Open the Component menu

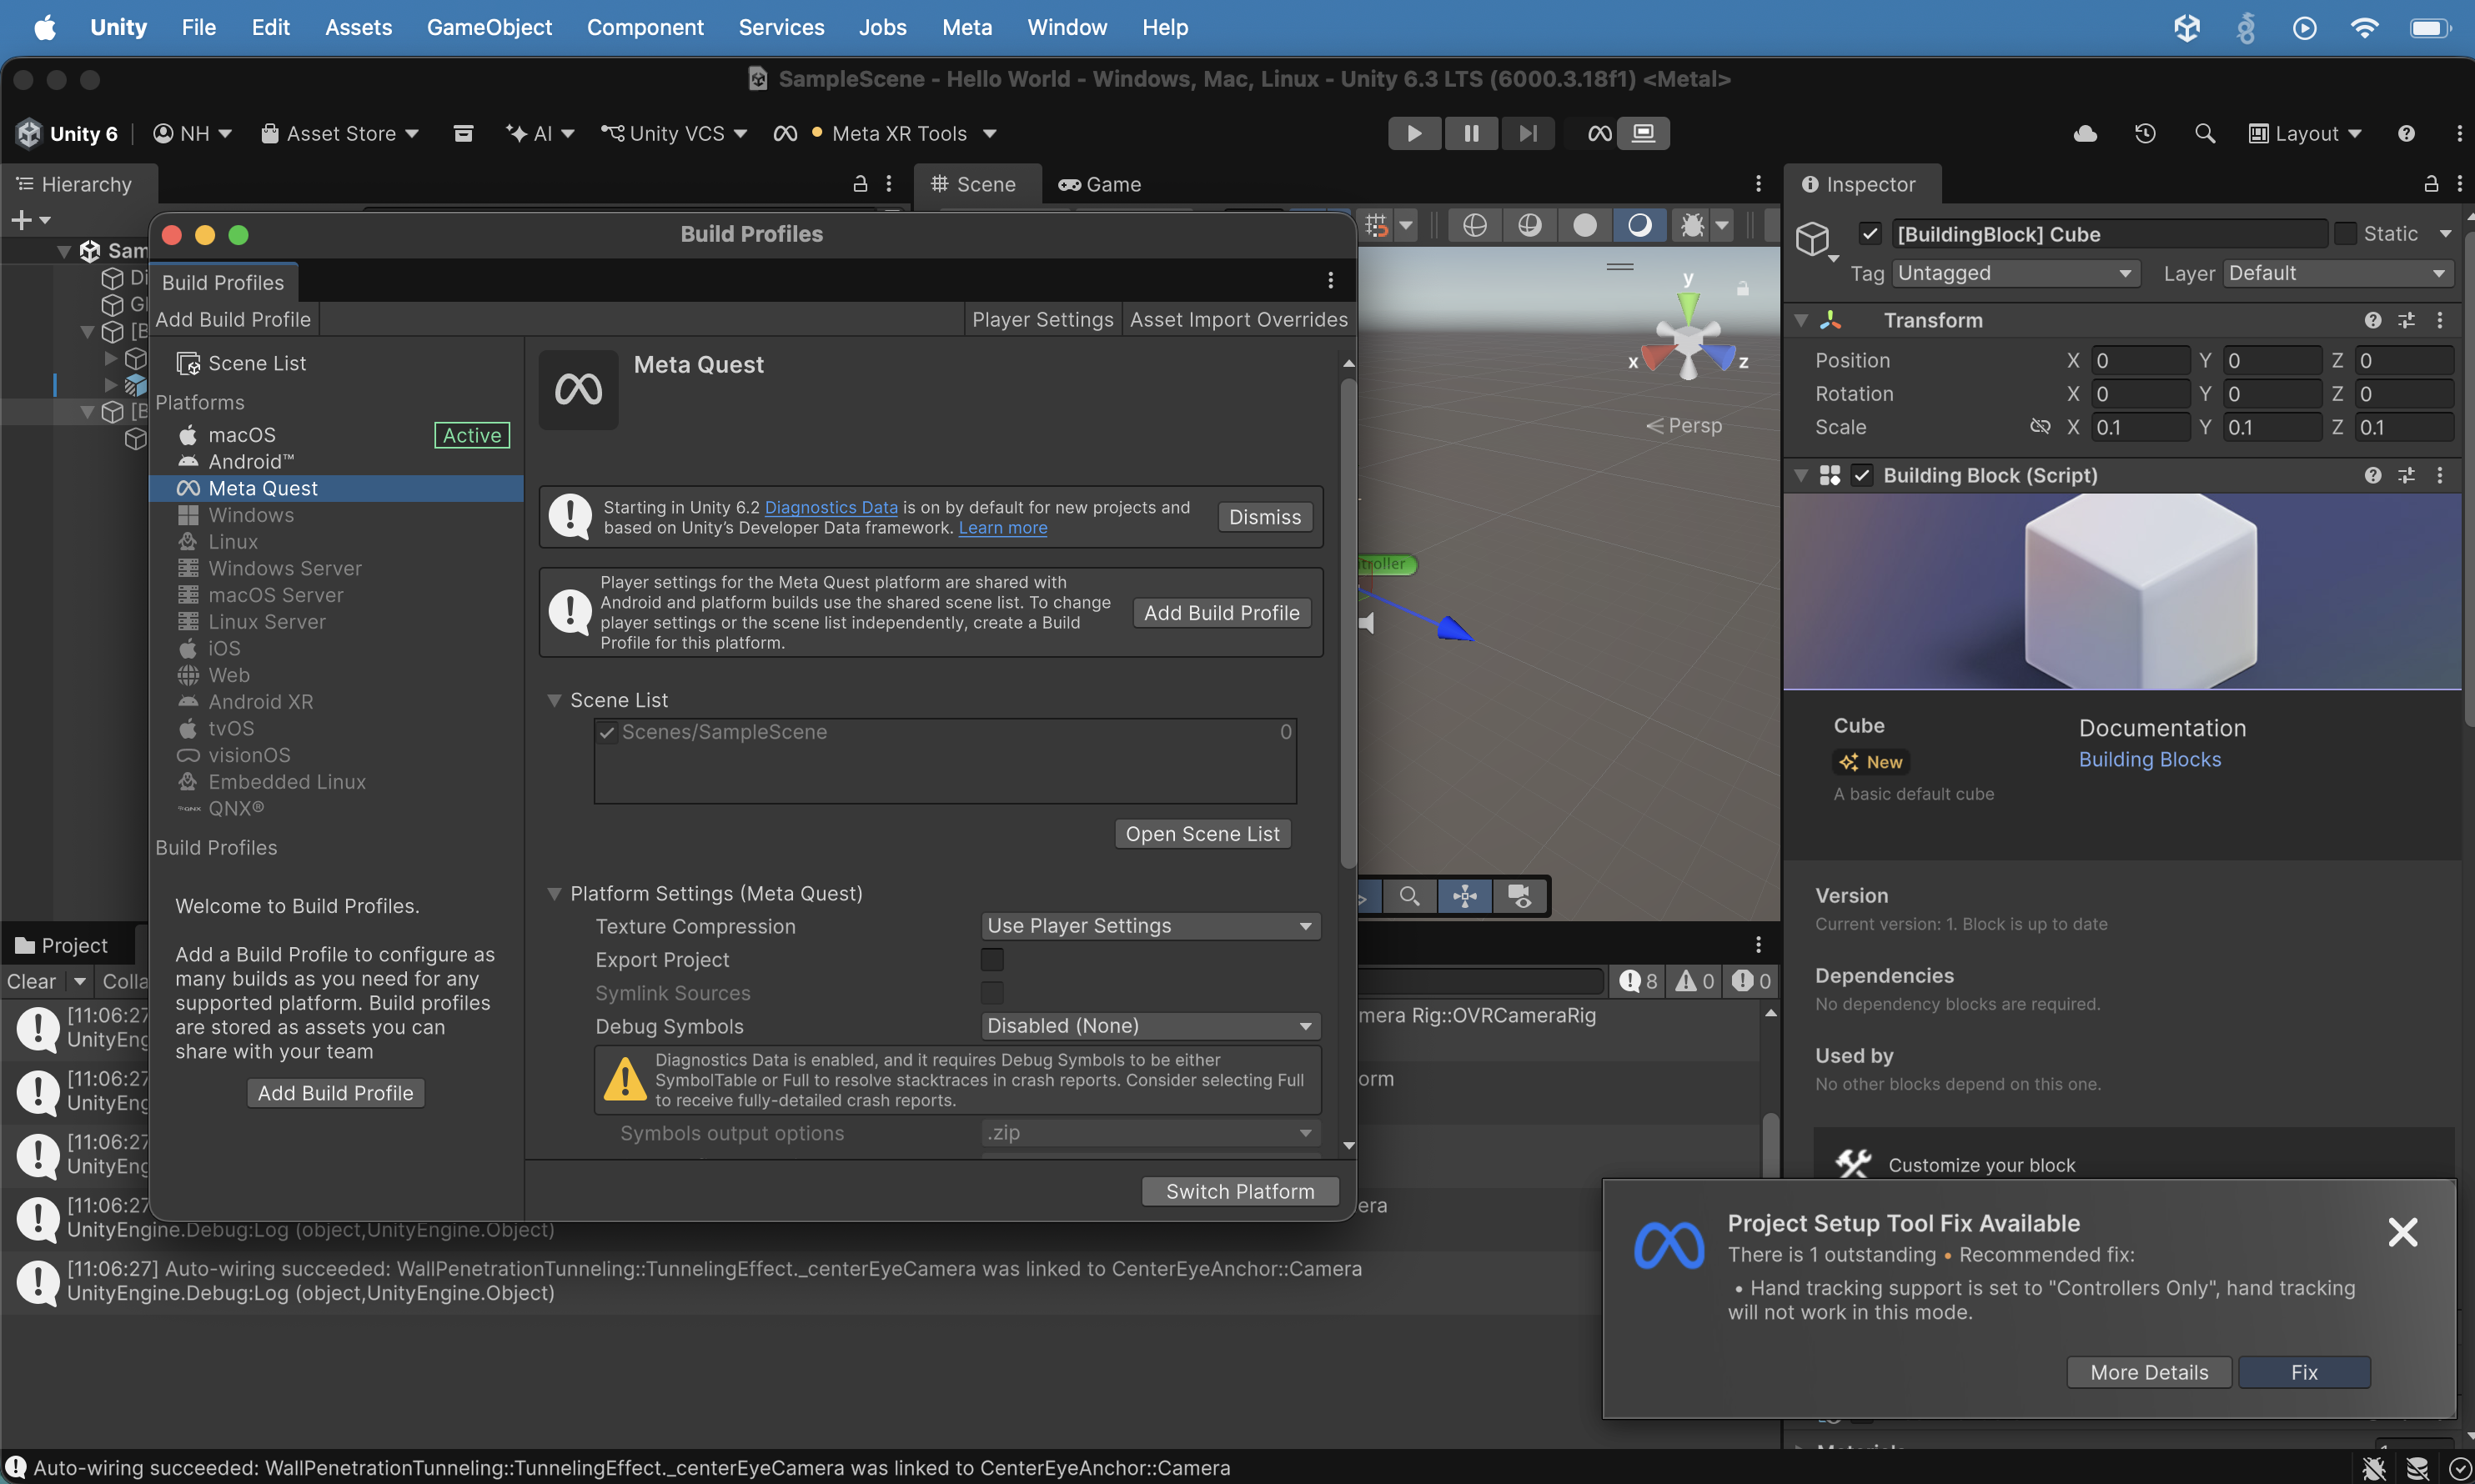point(645,27)
